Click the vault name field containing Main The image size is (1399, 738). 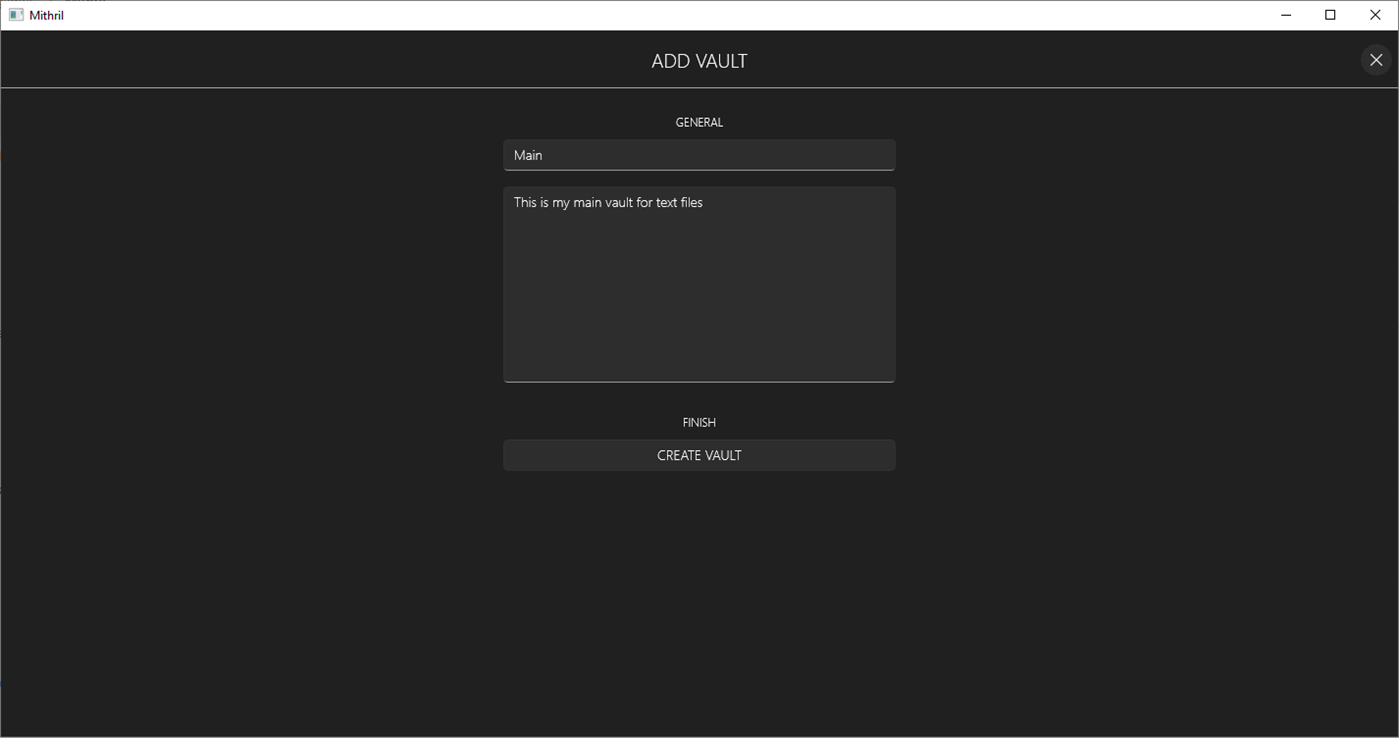coord(699,154)
